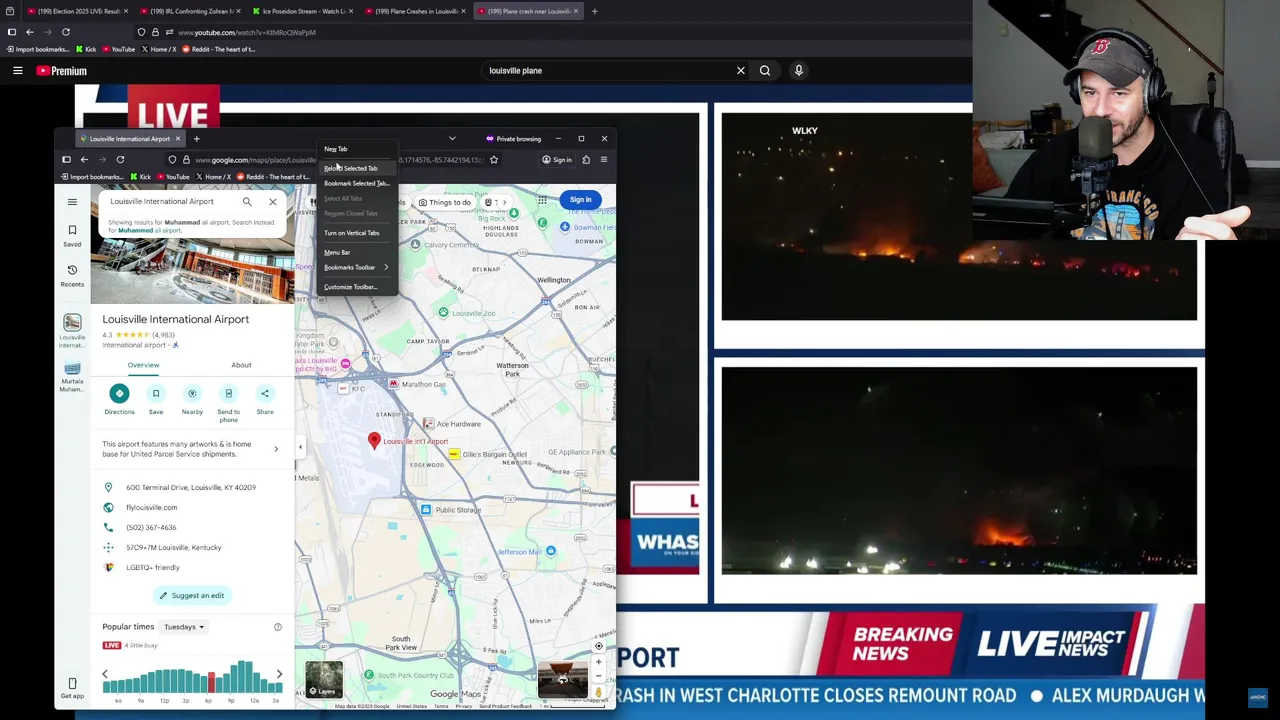
Task: Open Firefox application menu in Maps window
Action: pyautogui.click(x=603, y=160)
